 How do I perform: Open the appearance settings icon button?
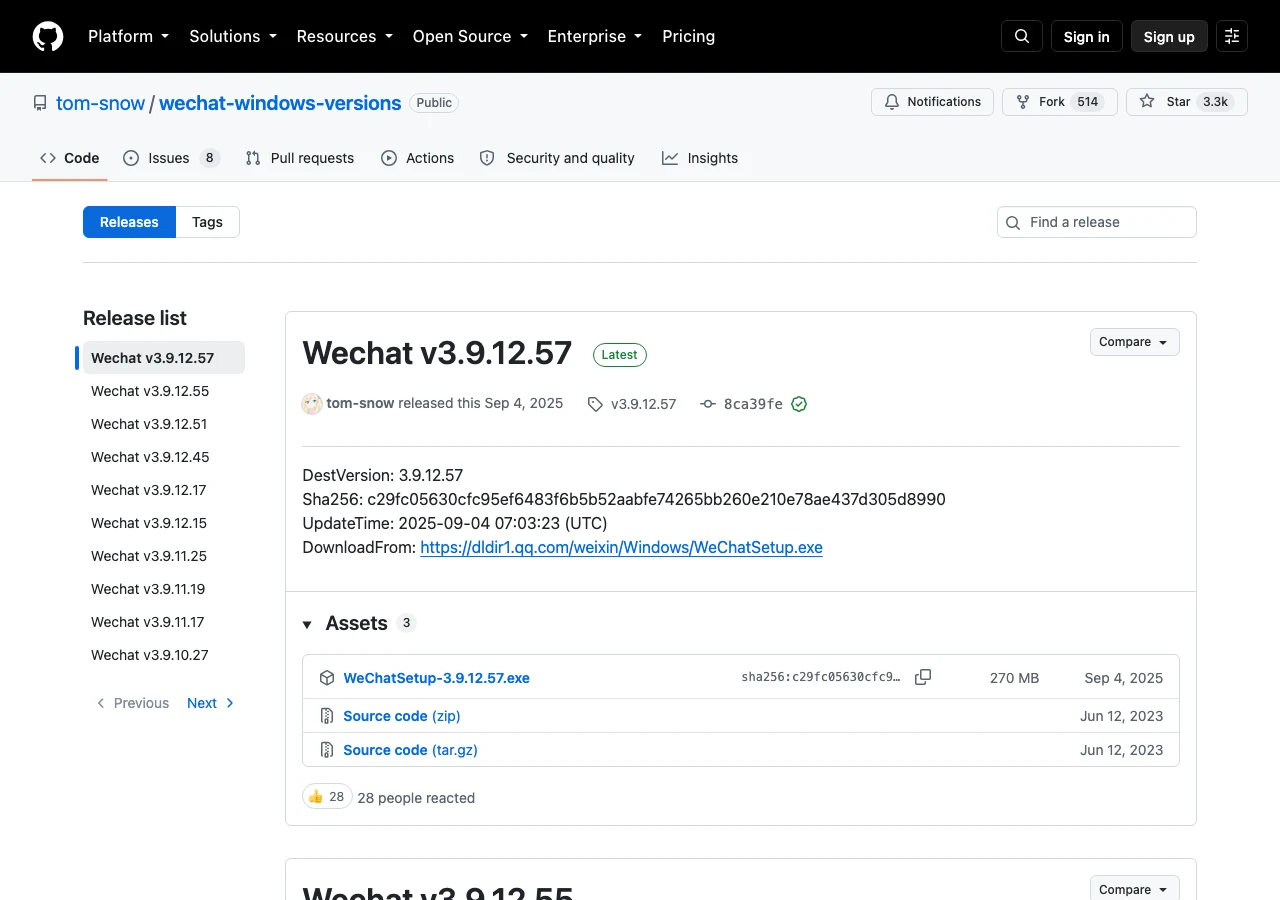pos(1232,36)
